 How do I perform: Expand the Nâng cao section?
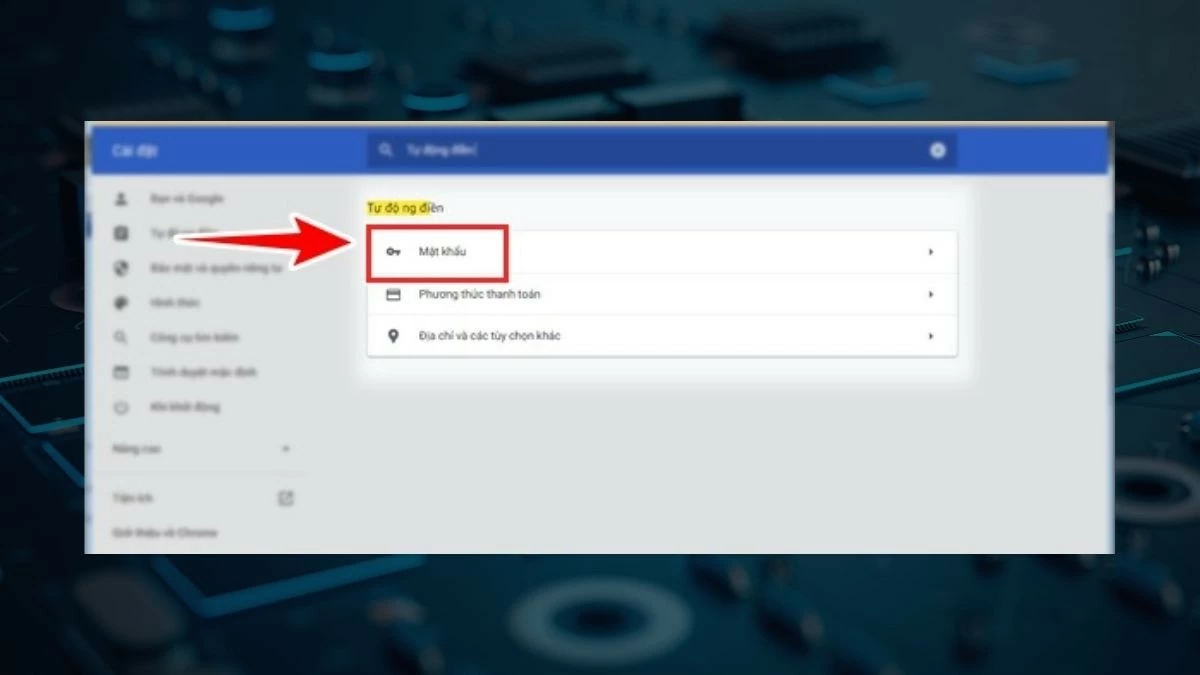pyautogui.click(x=287, y=449)
